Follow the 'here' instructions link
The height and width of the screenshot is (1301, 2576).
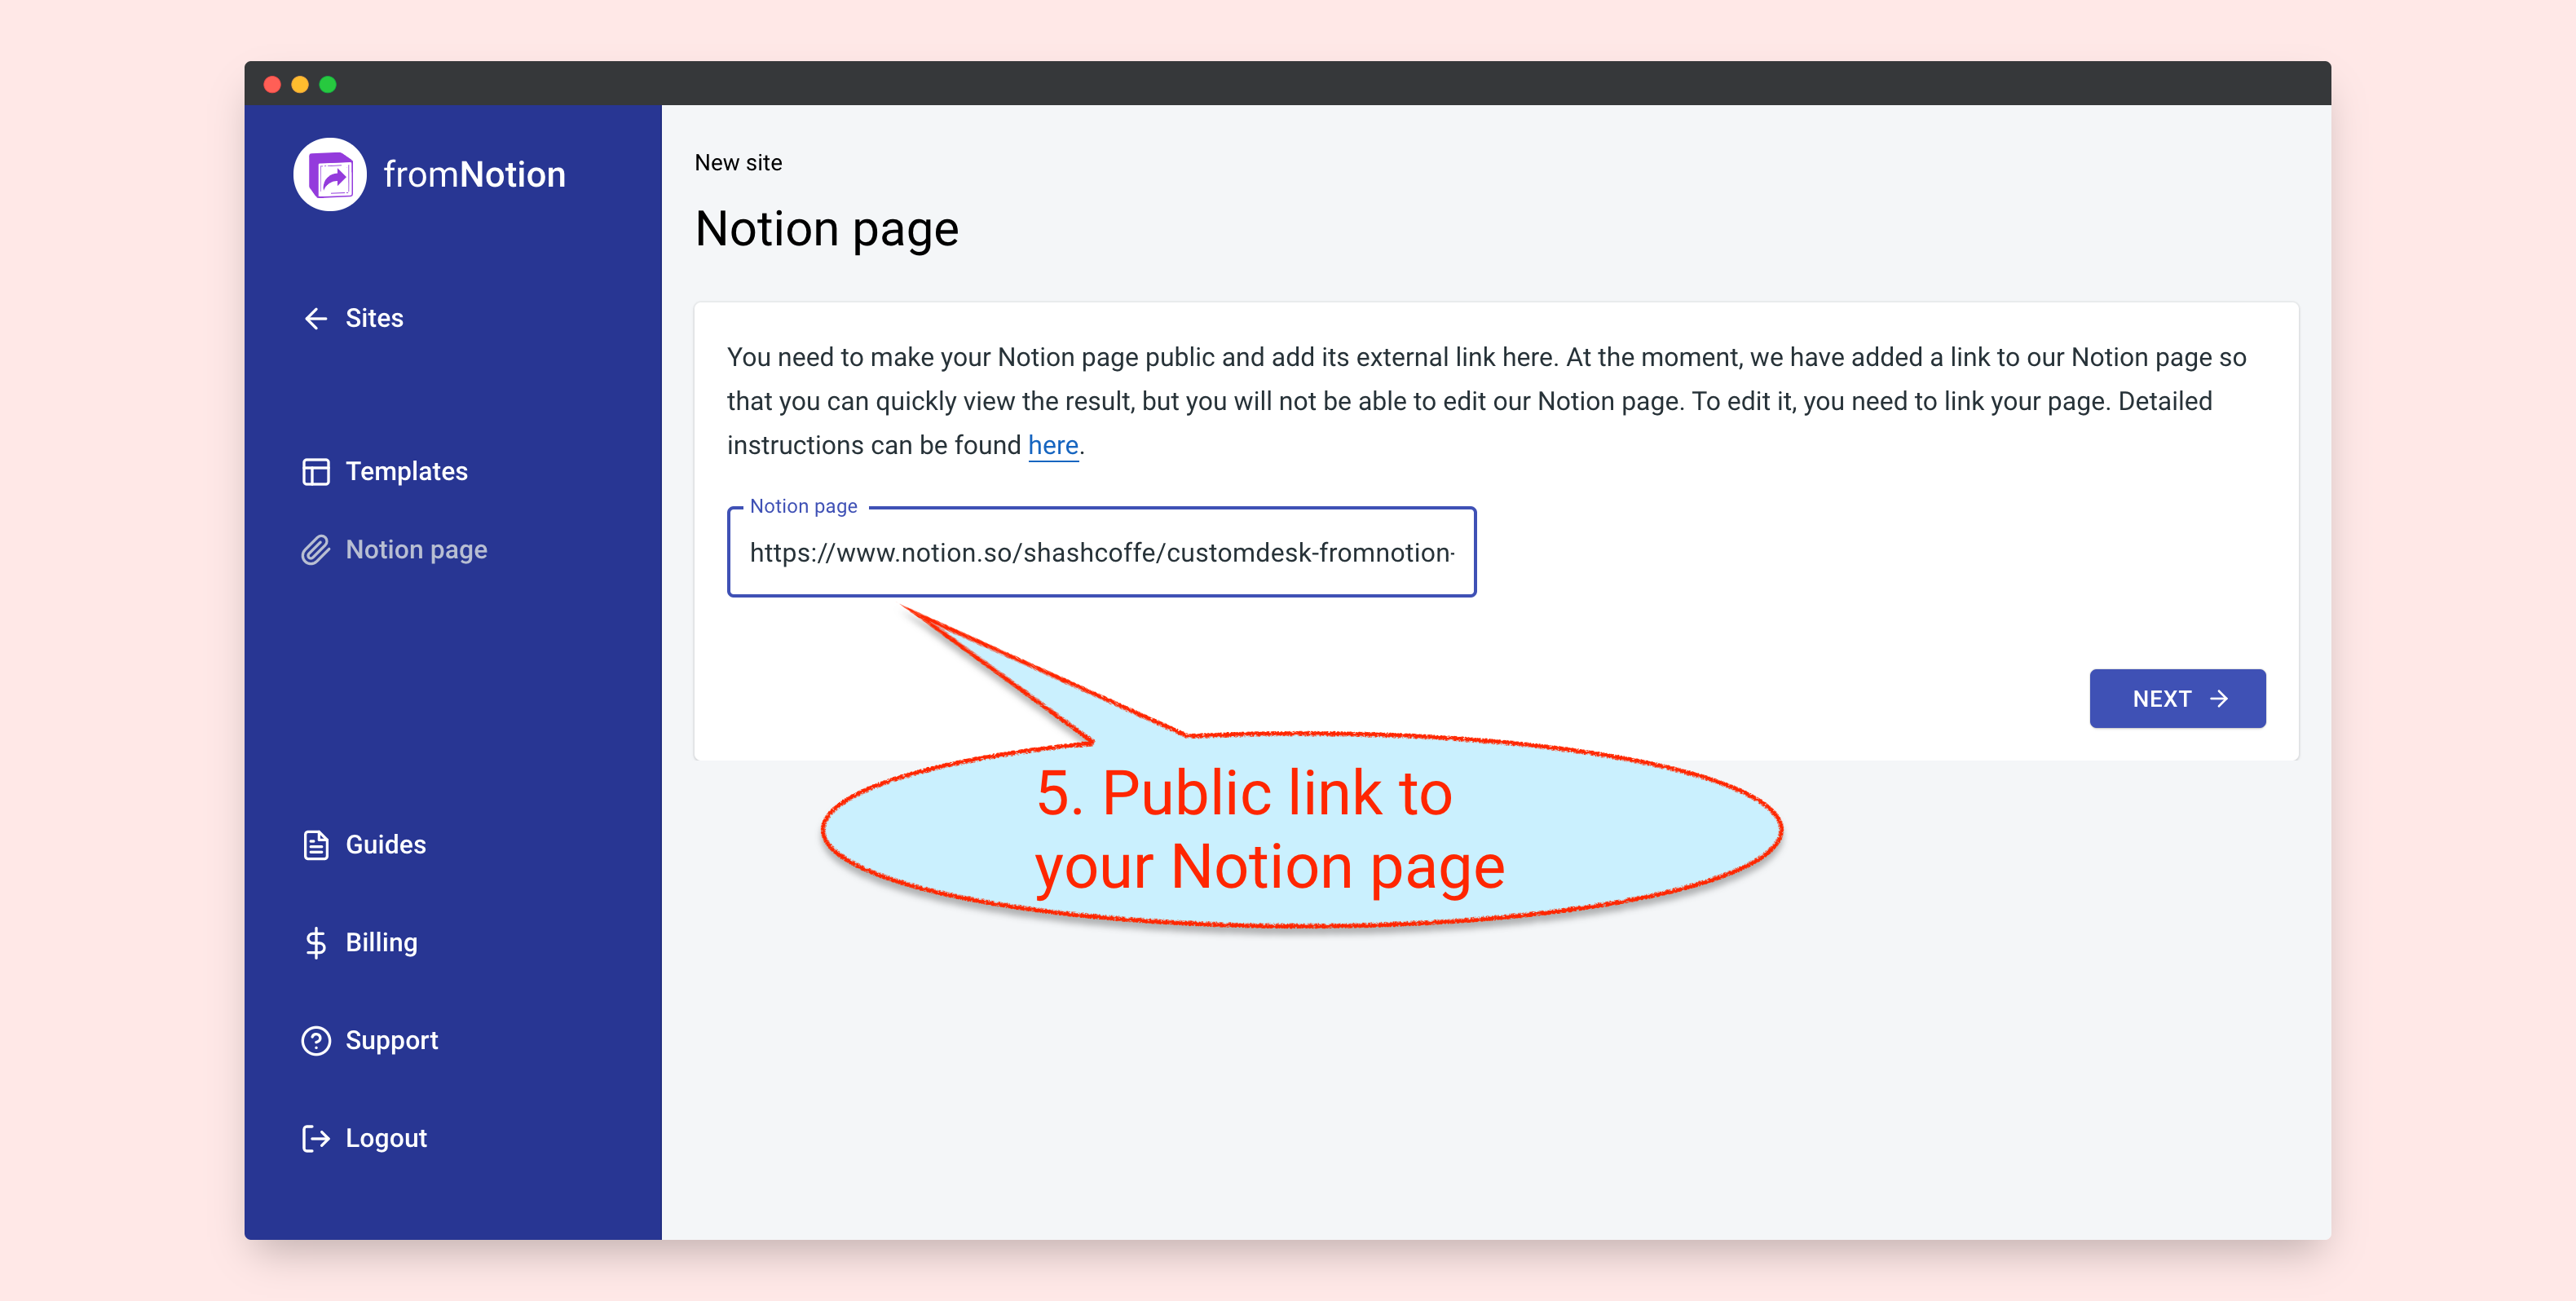click(x=1052, y=445)
